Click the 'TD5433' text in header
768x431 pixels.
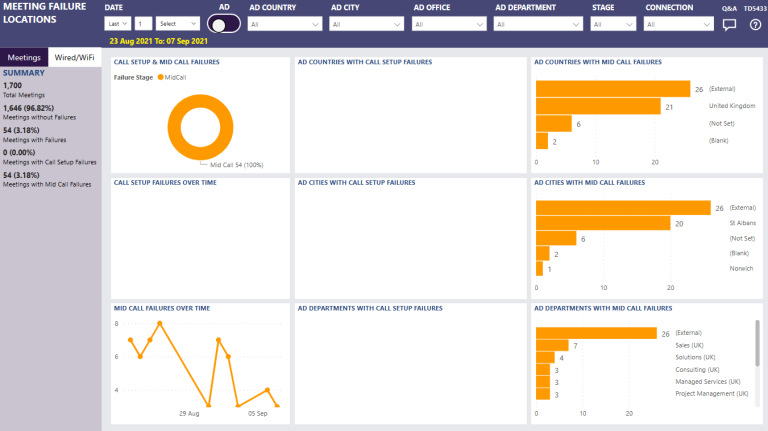pyautogui.click(x=755, y=8)
